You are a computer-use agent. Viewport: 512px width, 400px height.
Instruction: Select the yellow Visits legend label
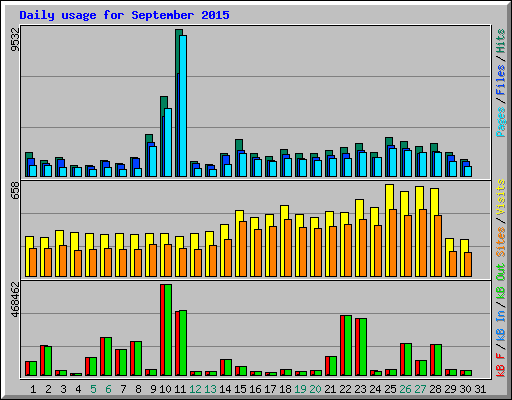coord(500,197)
